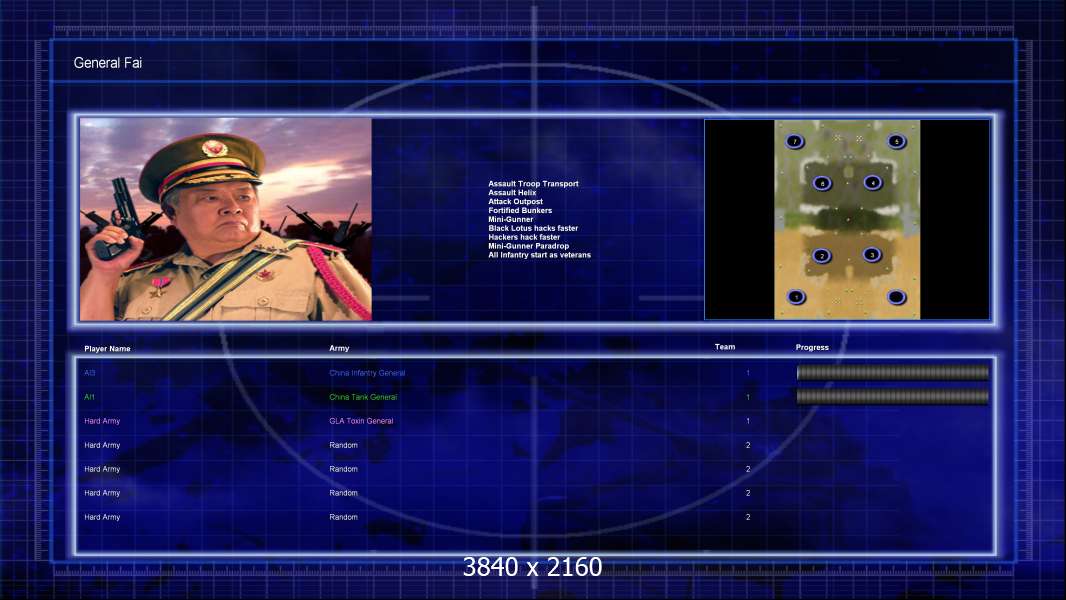The image size is (1066, 600).
Task: Select the Attack Outpost line
Action: click(x=515, y=201)
